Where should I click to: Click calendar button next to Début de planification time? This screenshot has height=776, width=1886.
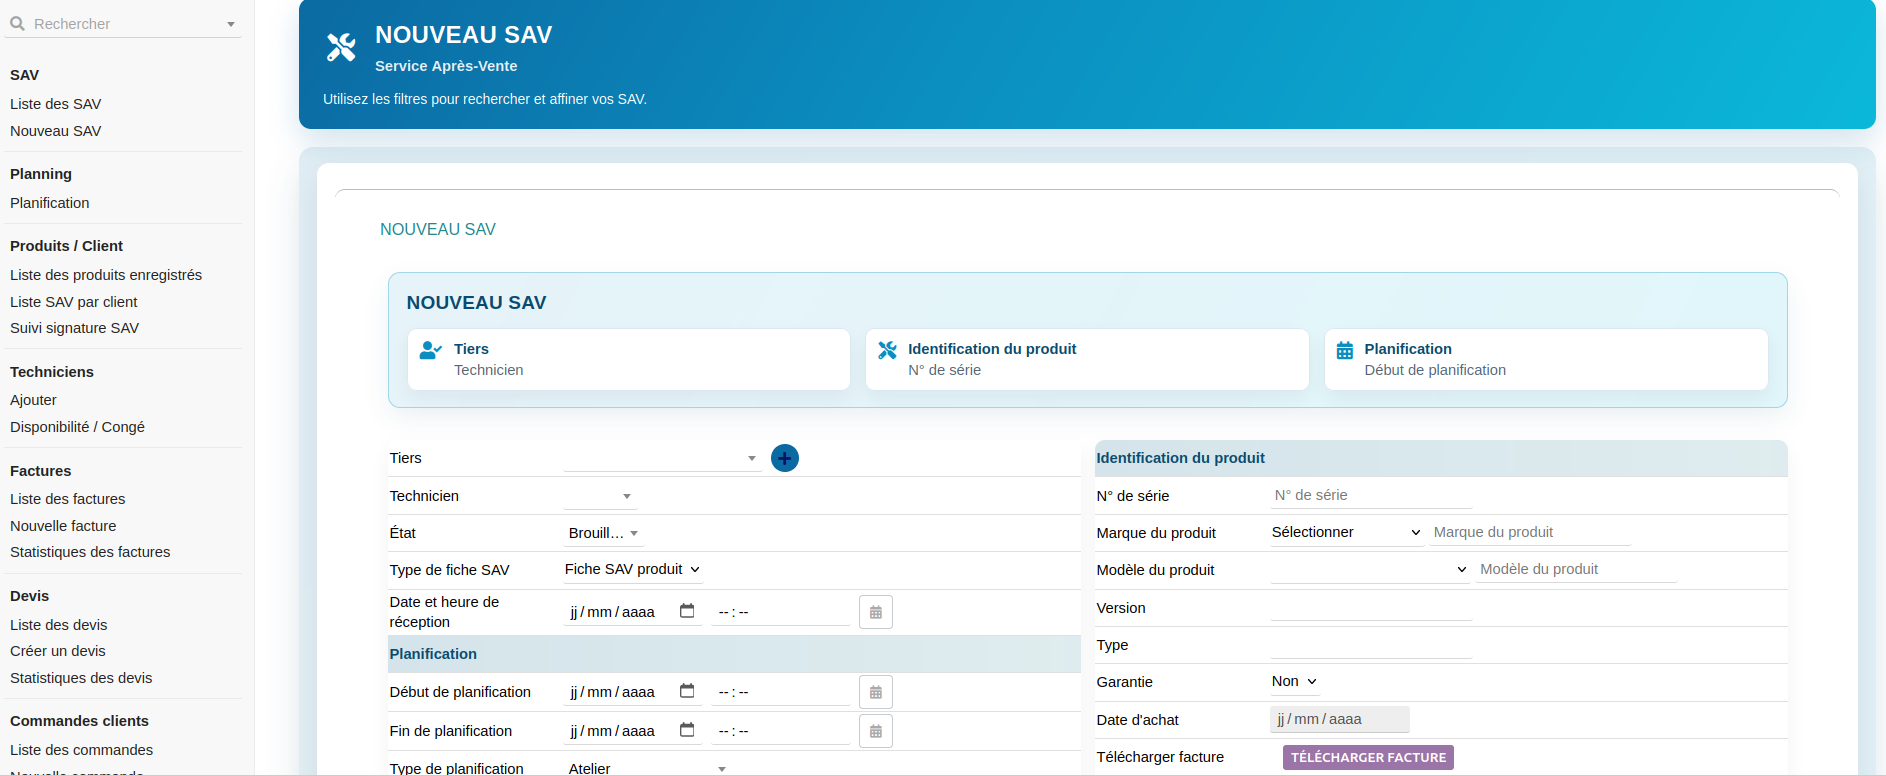pyautogui.click(x=875, y=692)
